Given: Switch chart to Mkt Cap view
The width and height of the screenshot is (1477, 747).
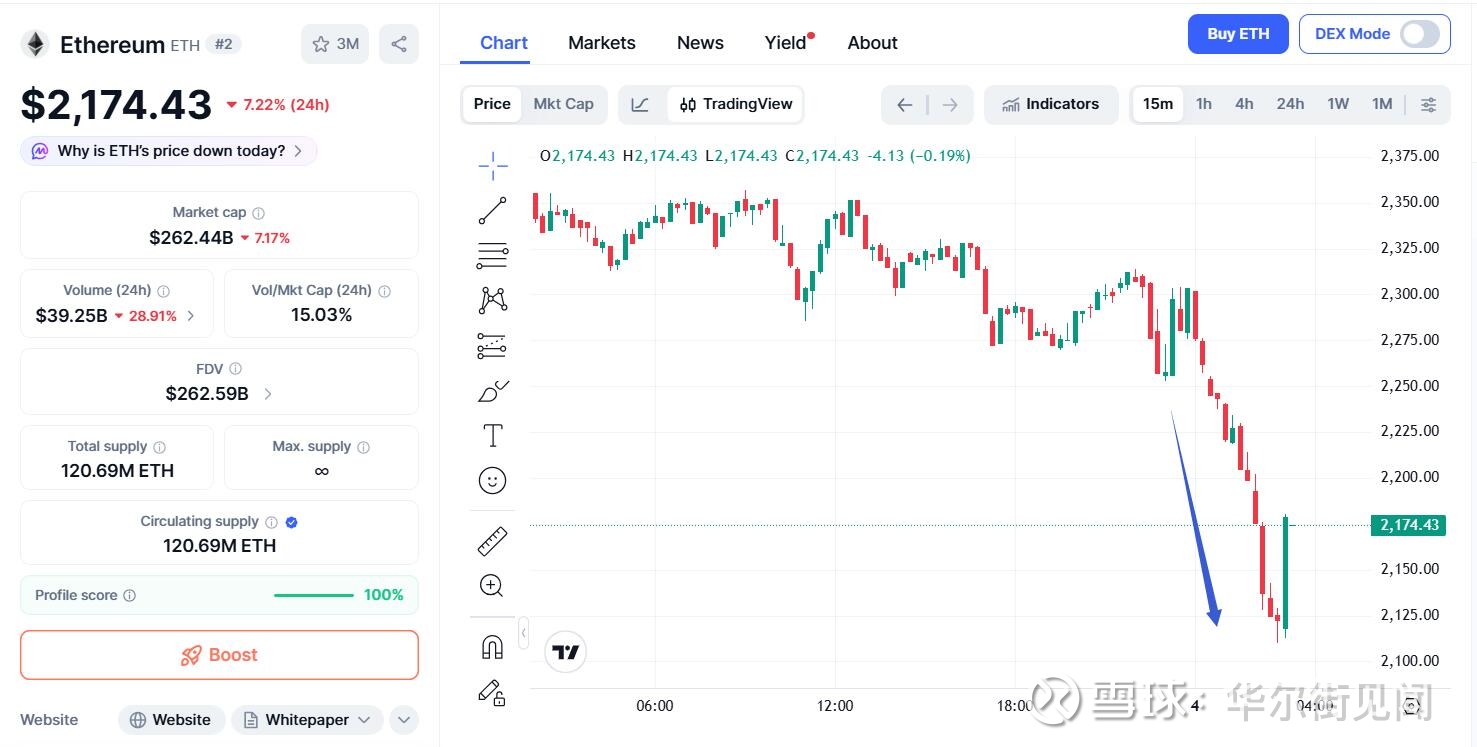Looking at the screenshot, I should (563, 104).
